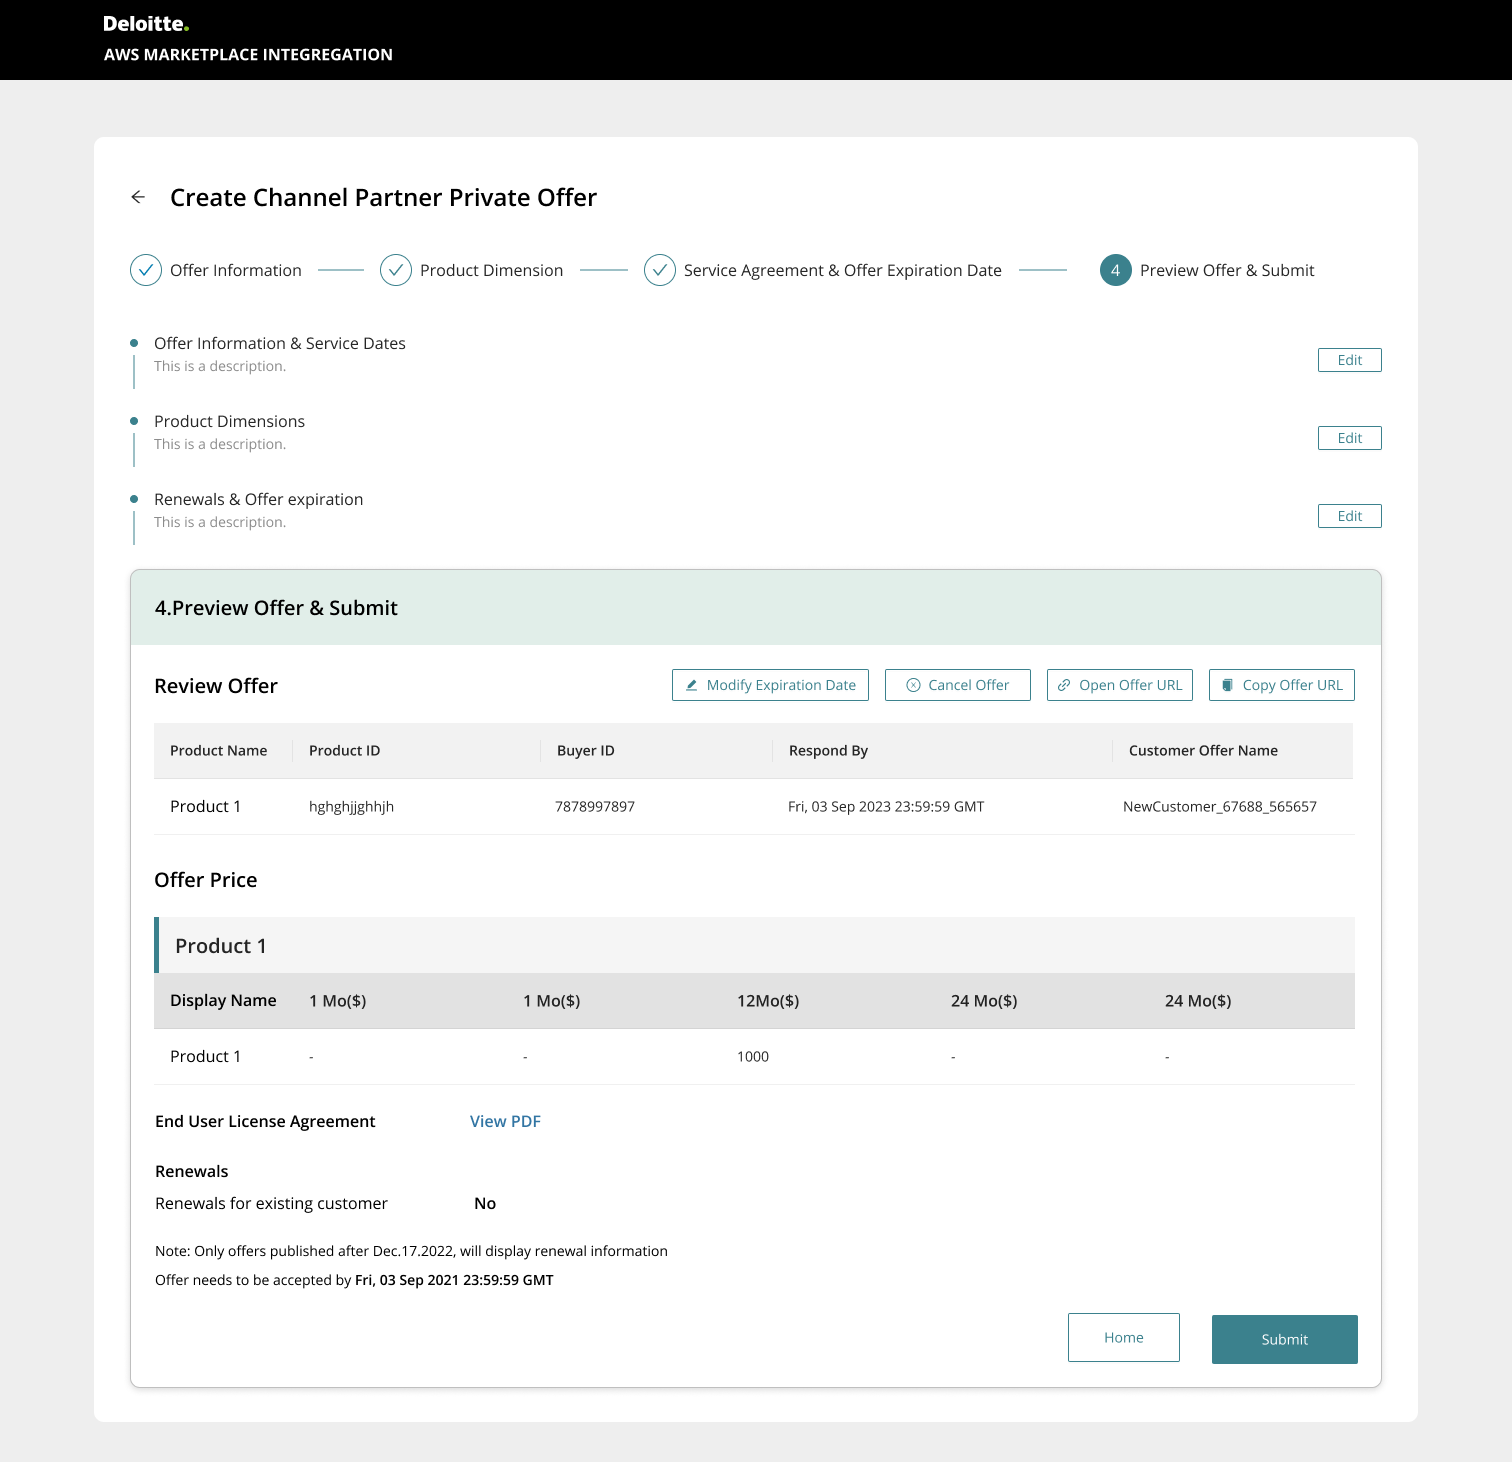Click the 4.Preview Offer & Submit section header
Screen dimensions: 1512x1462
point(756,608)
